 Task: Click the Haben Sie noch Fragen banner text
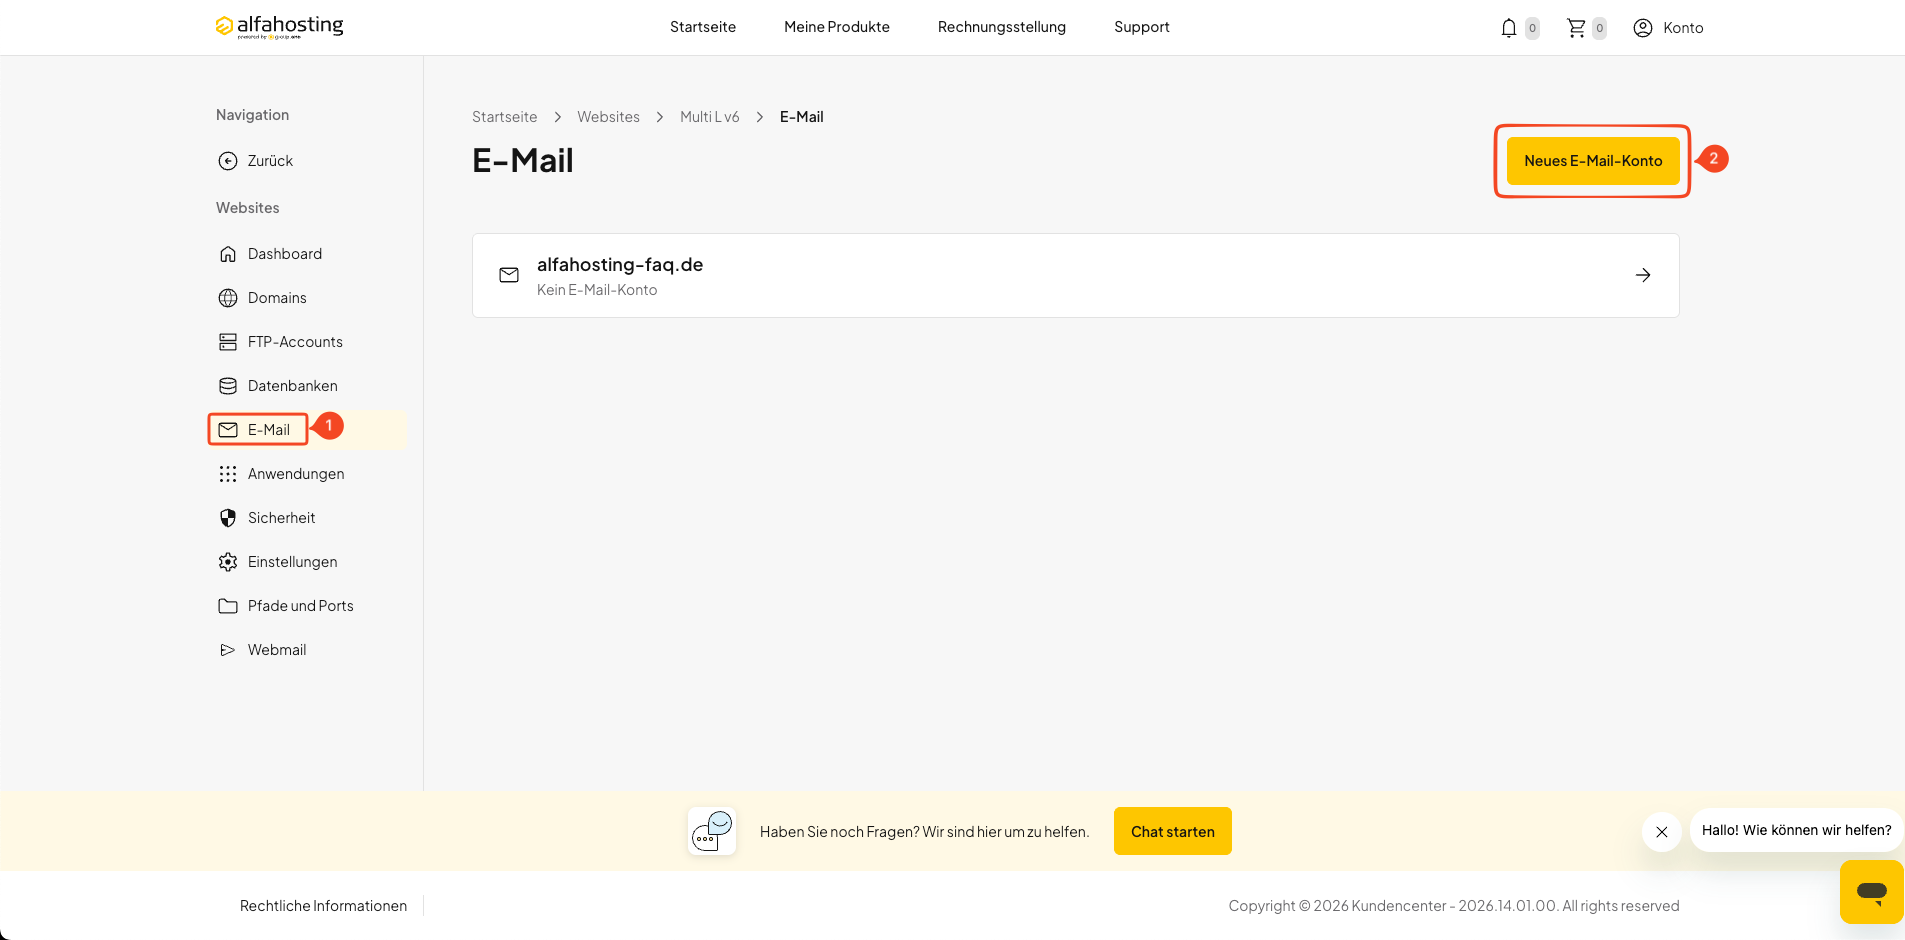[924, 832]
